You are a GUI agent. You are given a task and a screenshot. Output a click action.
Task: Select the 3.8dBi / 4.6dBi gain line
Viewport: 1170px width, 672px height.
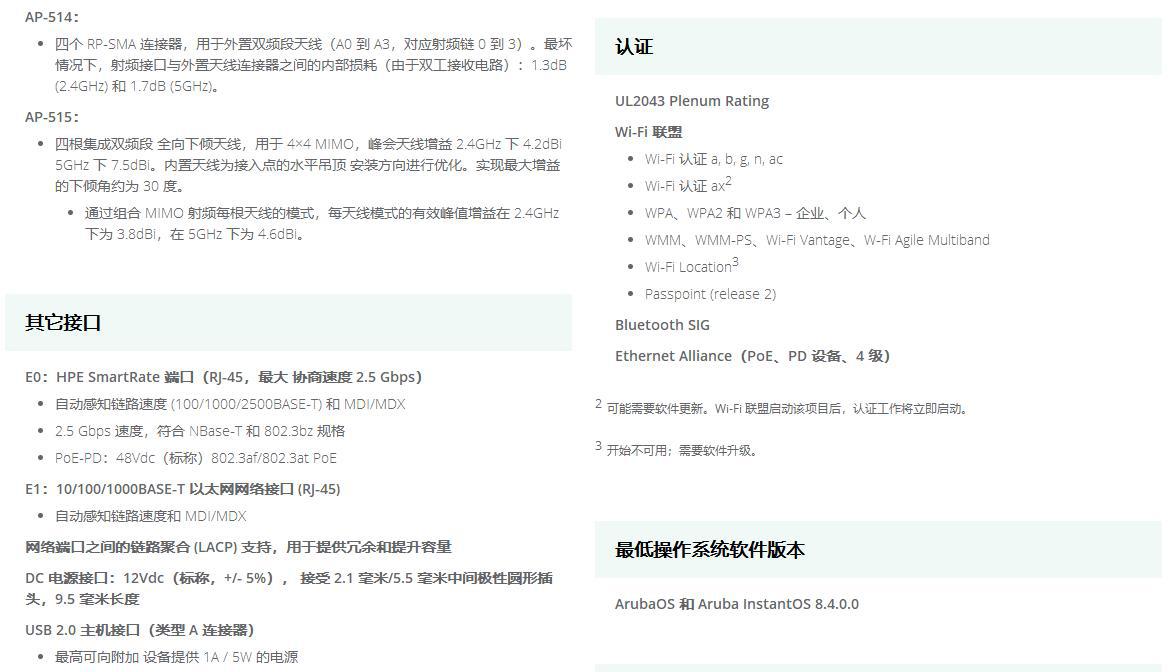pyautogui.click(x=194, y=234)
